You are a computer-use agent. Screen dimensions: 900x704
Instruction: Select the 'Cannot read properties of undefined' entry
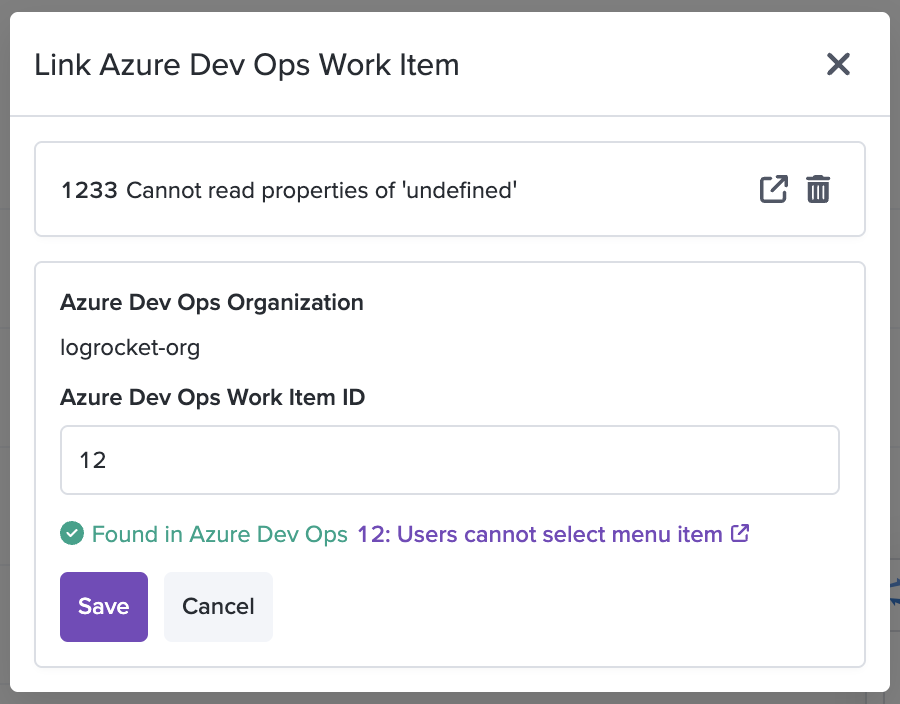pos(321,190)
